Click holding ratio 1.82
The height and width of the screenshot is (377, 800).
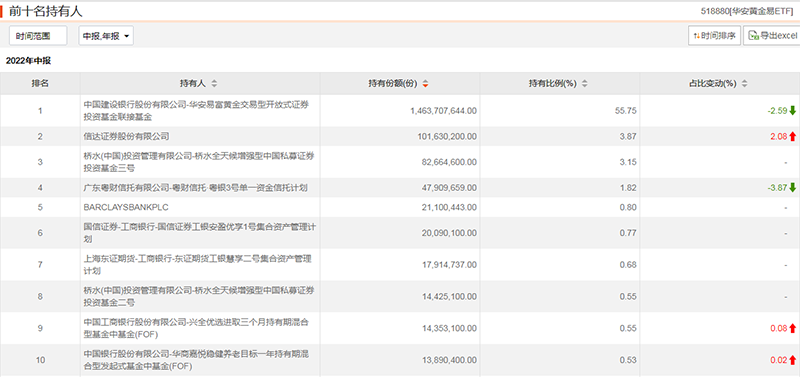(x=628, y=188)
